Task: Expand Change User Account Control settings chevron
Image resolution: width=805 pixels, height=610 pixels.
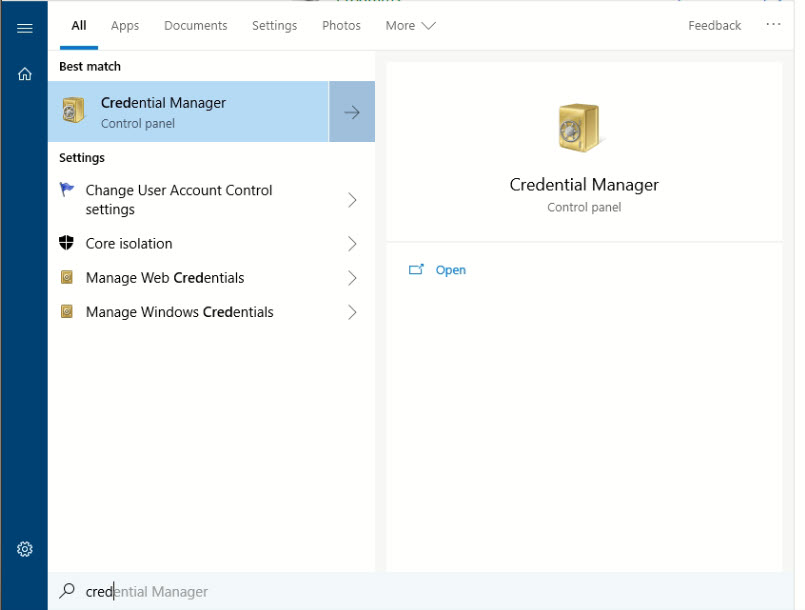Action: (351, 200)
